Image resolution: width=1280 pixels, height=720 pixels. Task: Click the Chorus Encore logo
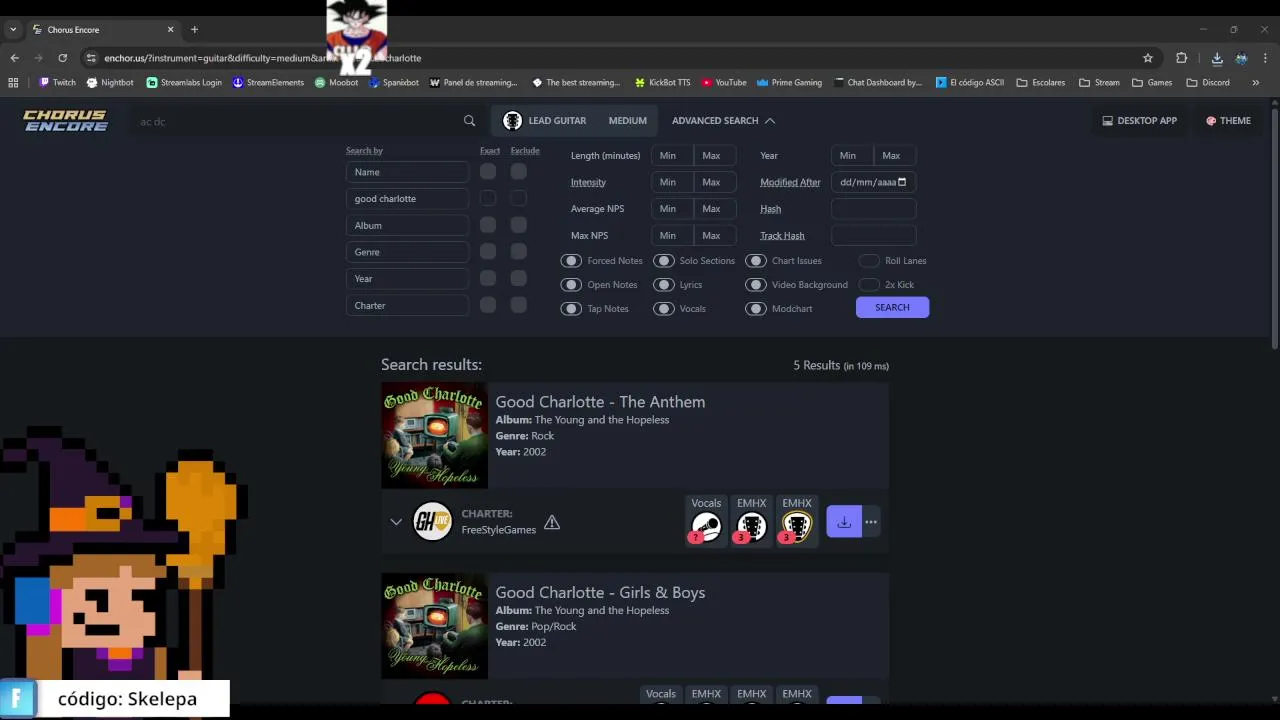[66, 121]
